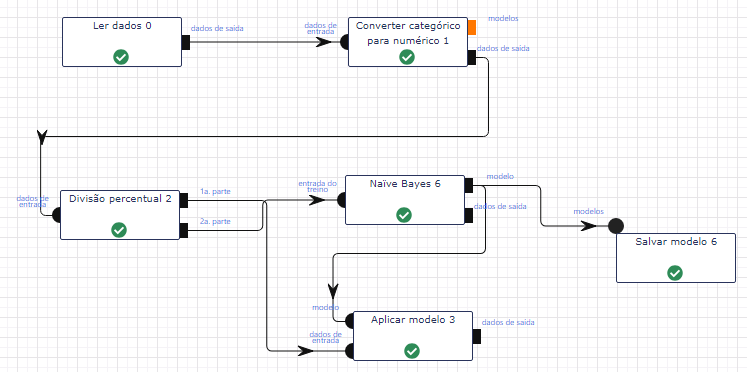Click 'dados de saída' label near Ler dados
Screen dimensions: 747x372
[217, 28]
